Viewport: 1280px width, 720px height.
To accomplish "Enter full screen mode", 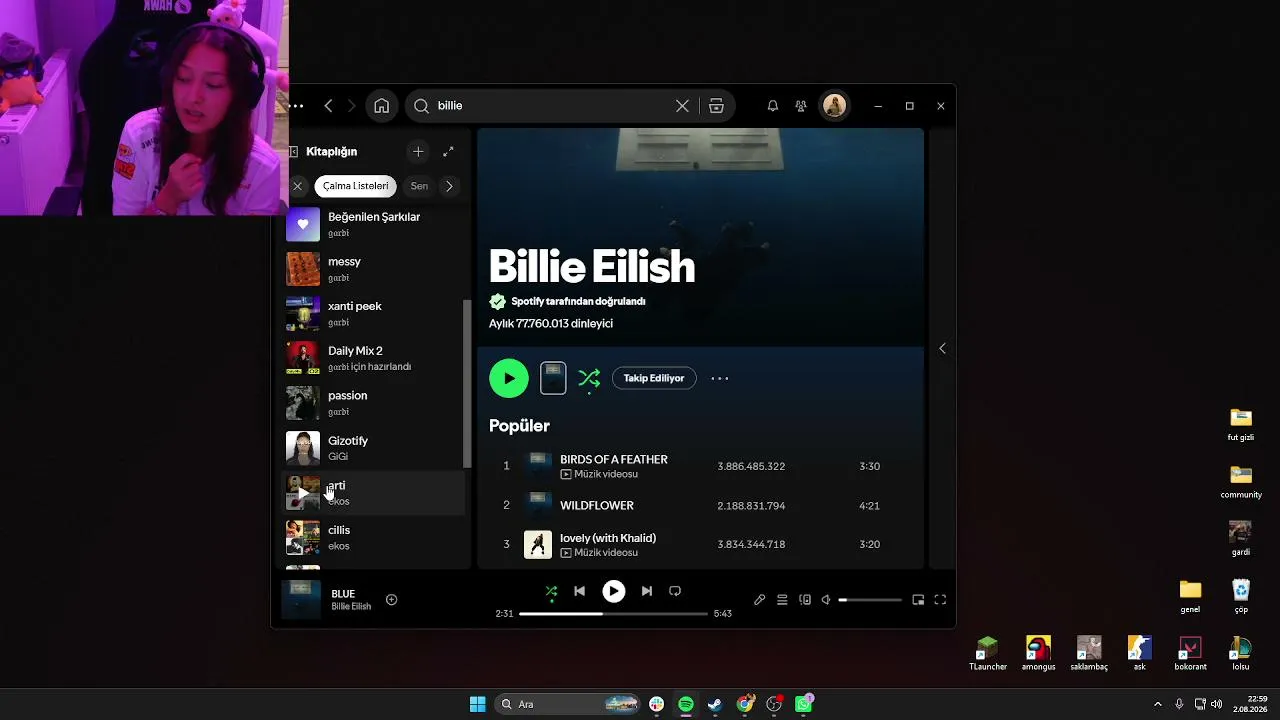I will coord(940,600).
